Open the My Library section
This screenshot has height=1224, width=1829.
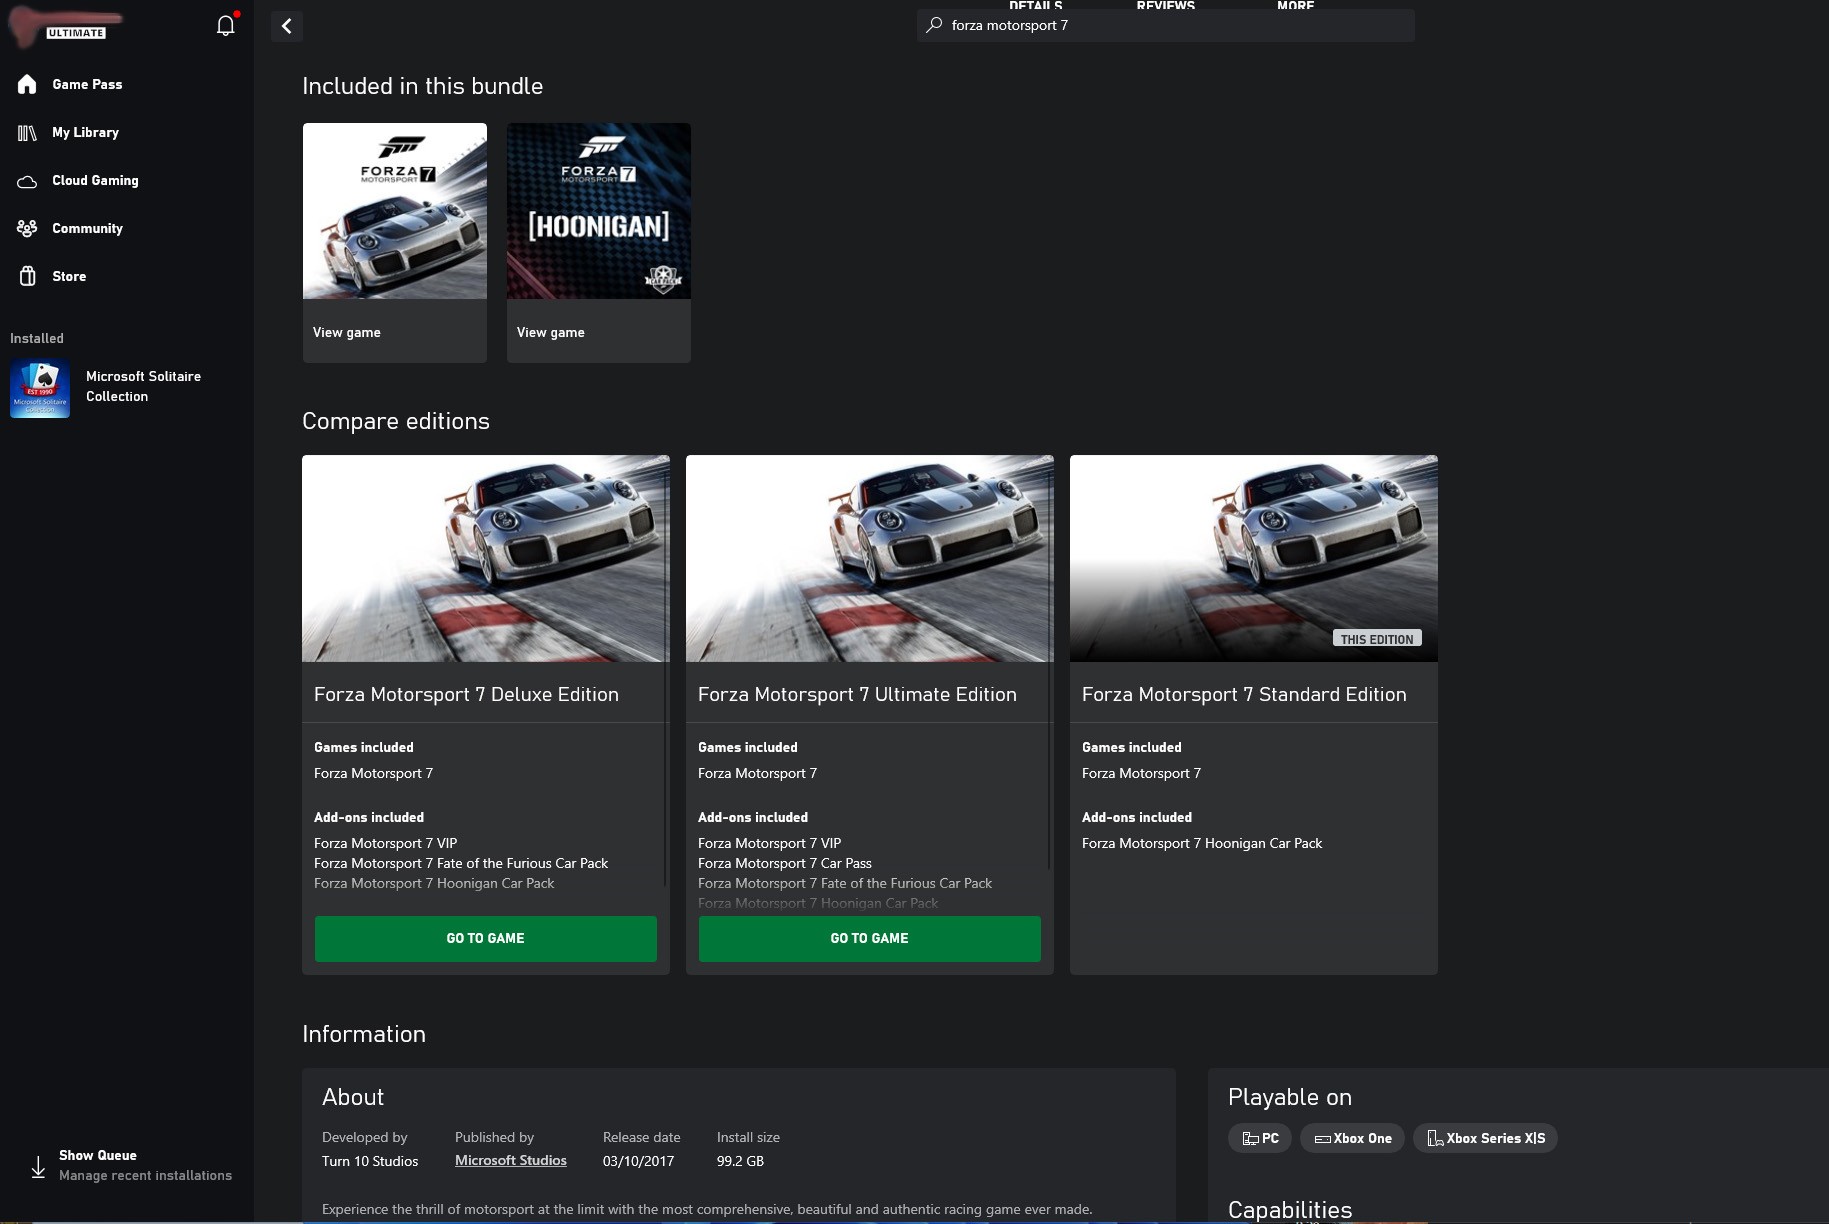pyautogui.click(x=85, y=132)
